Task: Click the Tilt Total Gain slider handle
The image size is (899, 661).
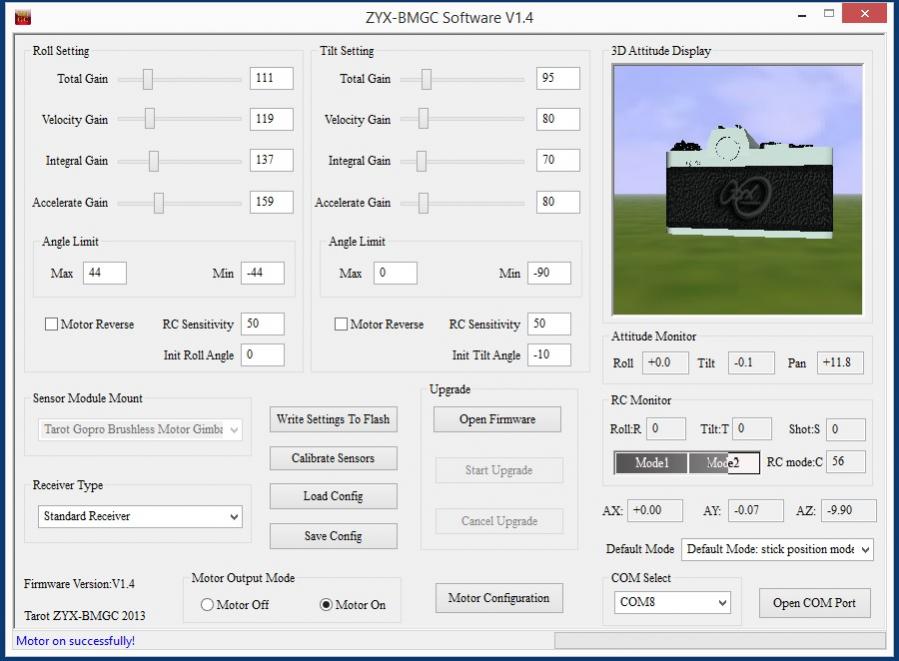Action: 427,79
